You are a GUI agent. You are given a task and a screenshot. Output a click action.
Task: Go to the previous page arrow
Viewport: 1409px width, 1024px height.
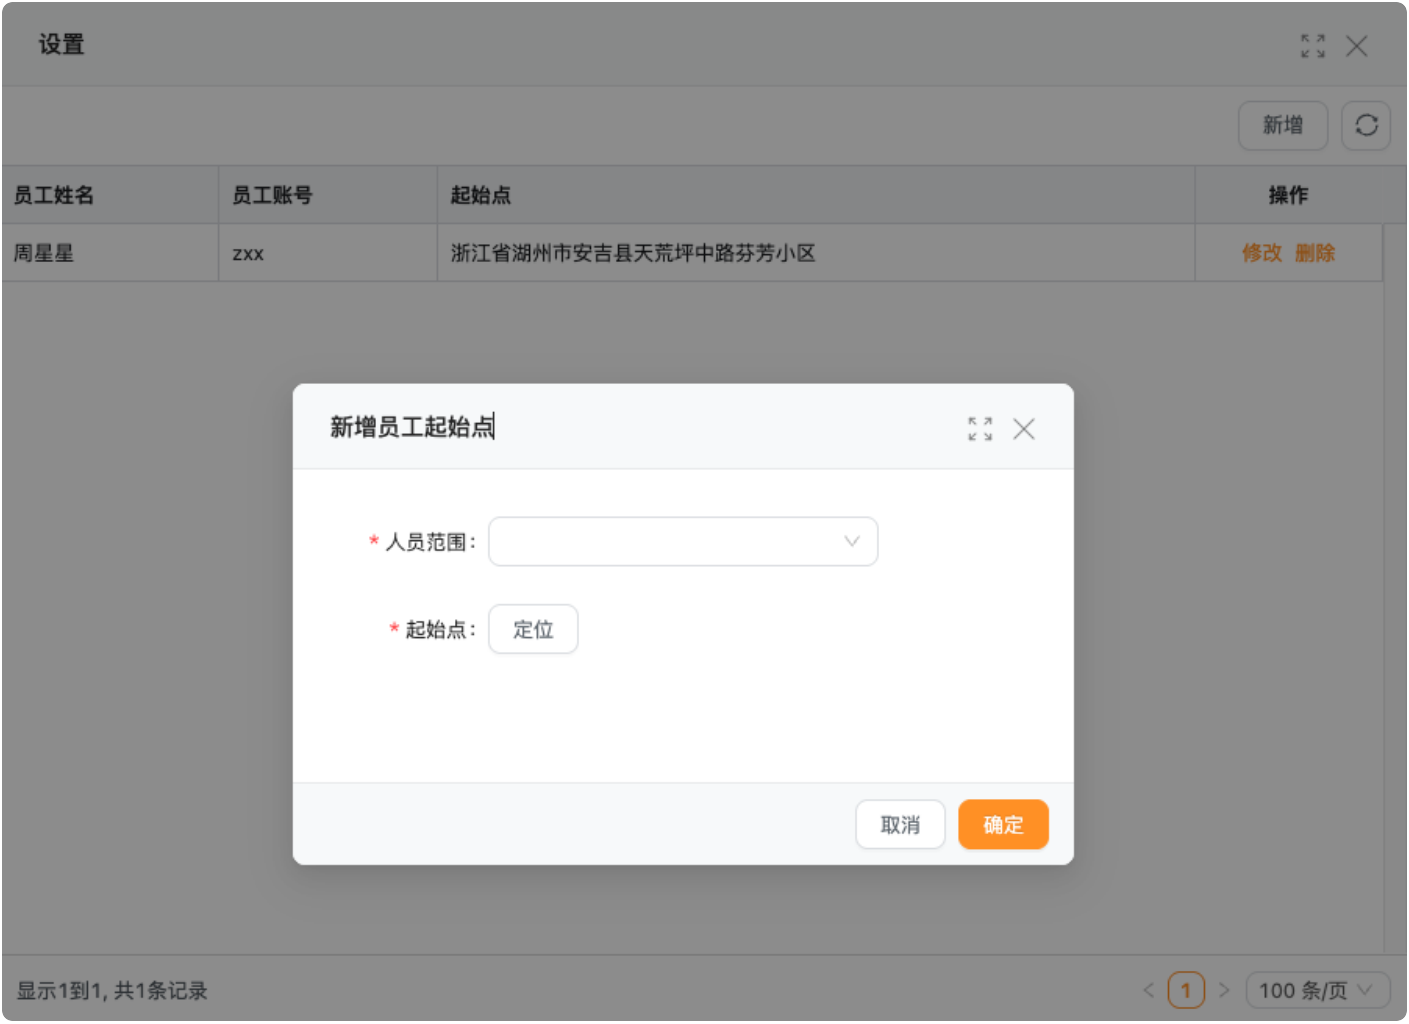click(1148, 991)
